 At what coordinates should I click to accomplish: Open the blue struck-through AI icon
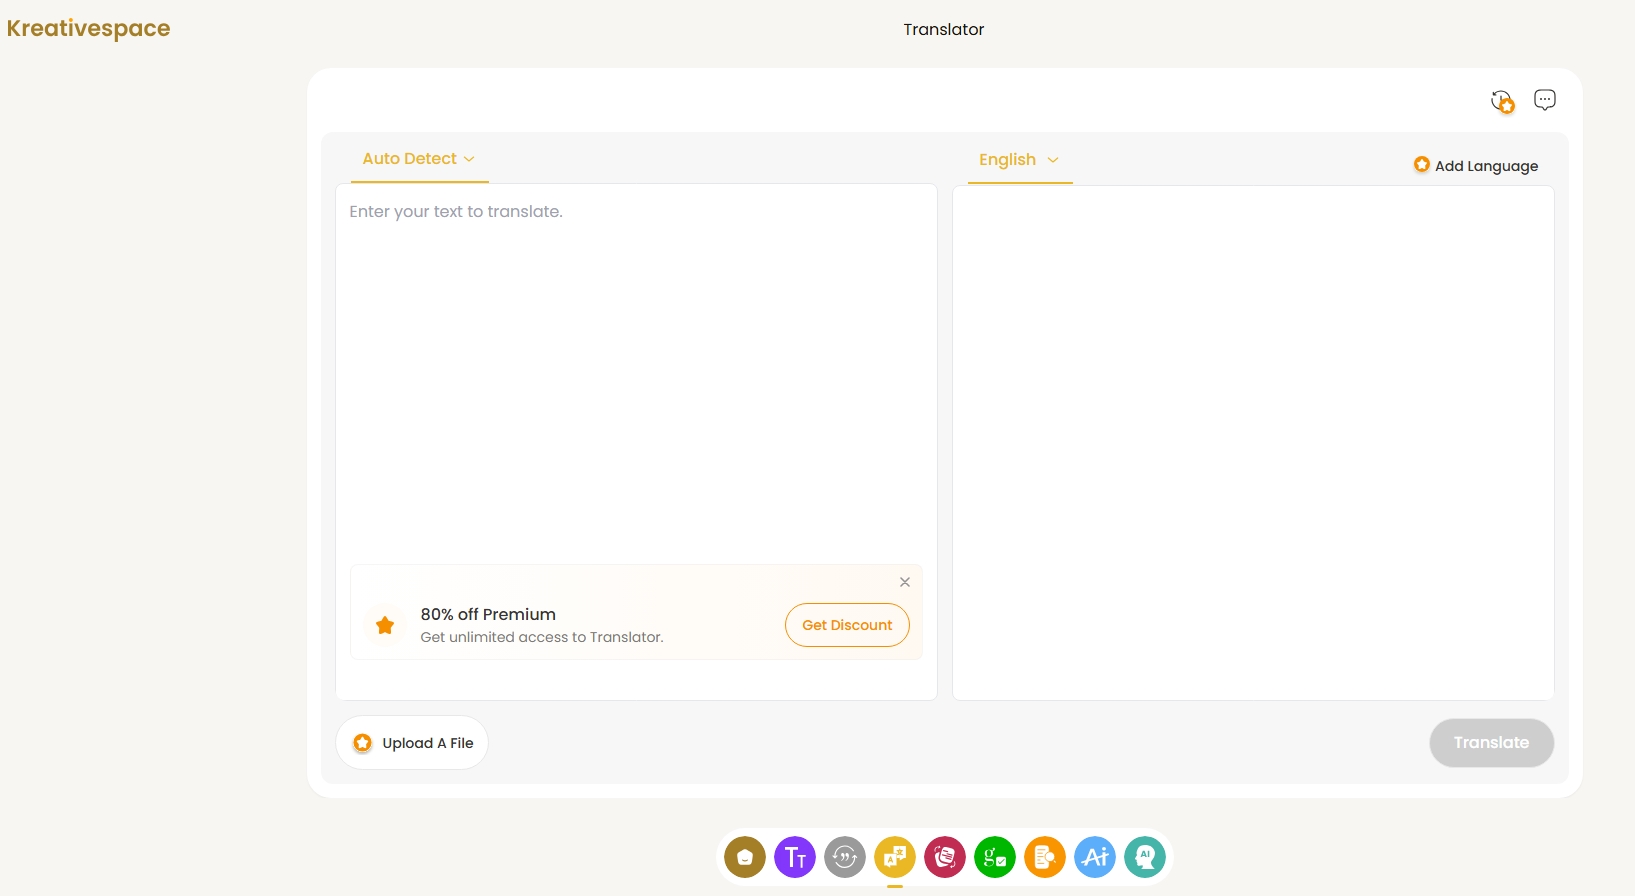click(x=1095, y=857)
